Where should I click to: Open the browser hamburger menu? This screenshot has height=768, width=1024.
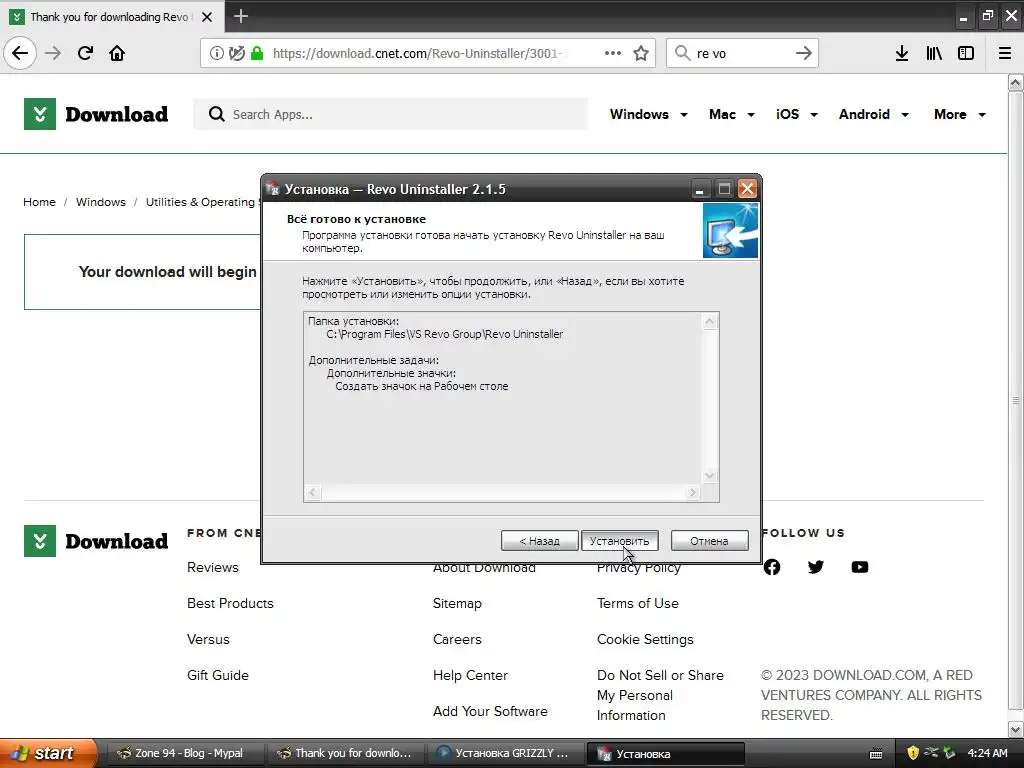click(x=1005, y=53)
